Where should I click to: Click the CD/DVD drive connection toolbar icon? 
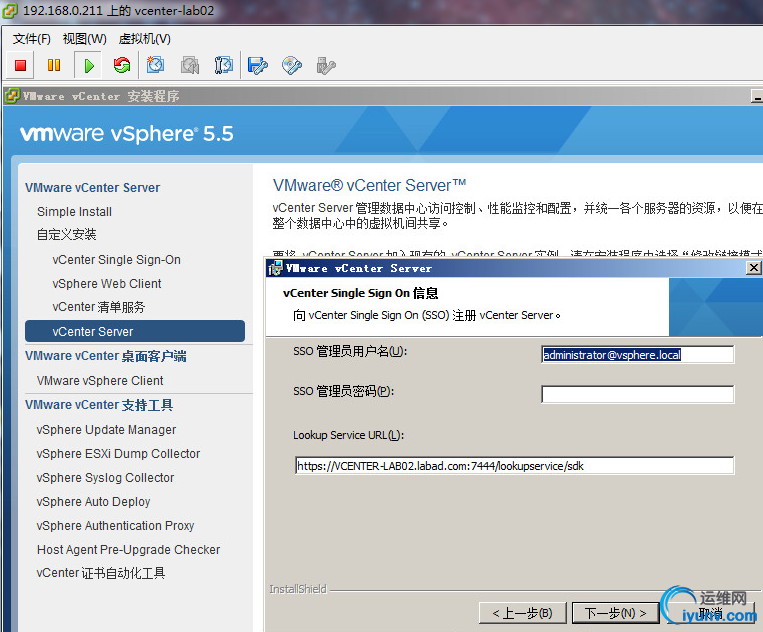292,66
